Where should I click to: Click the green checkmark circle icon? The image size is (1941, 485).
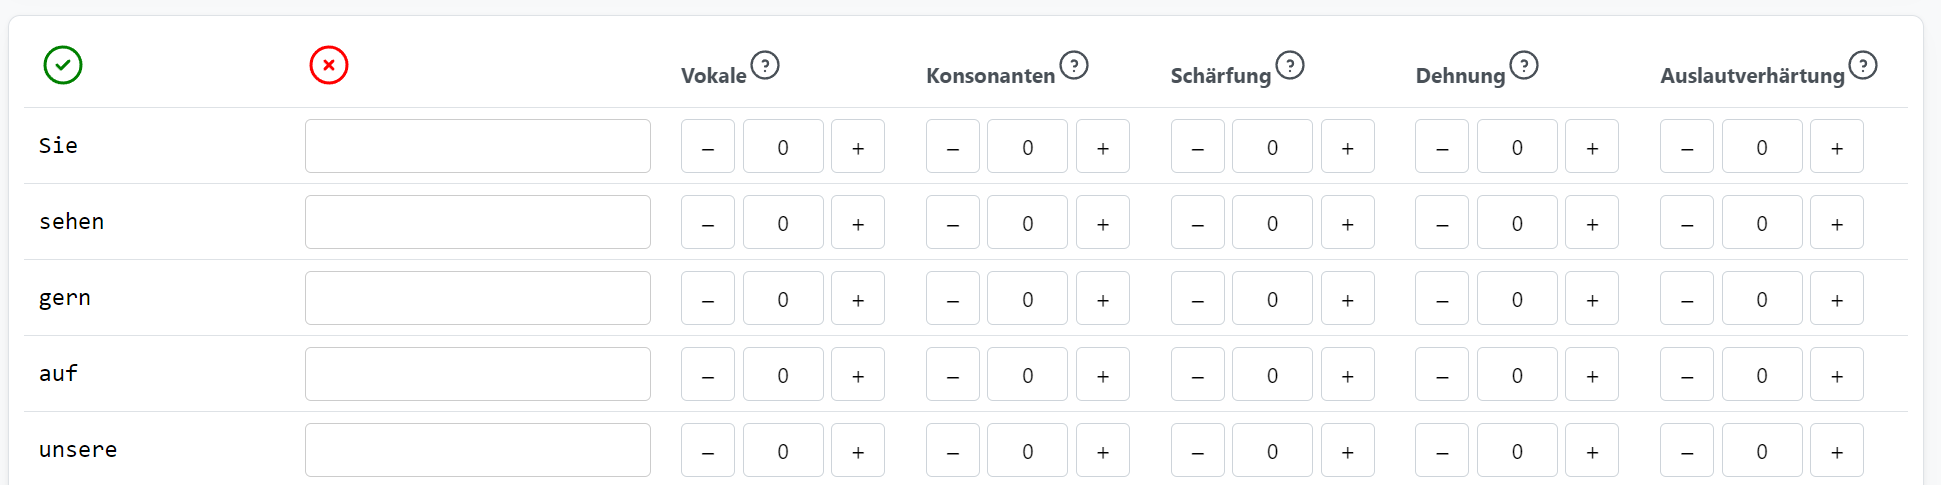[63, 65]
